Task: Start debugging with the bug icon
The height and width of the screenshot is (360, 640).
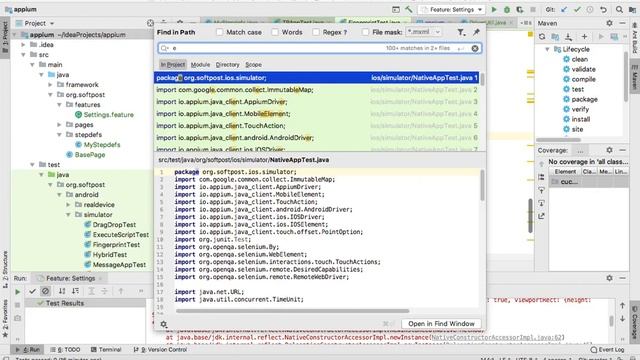Action: (x=507, y=9)
